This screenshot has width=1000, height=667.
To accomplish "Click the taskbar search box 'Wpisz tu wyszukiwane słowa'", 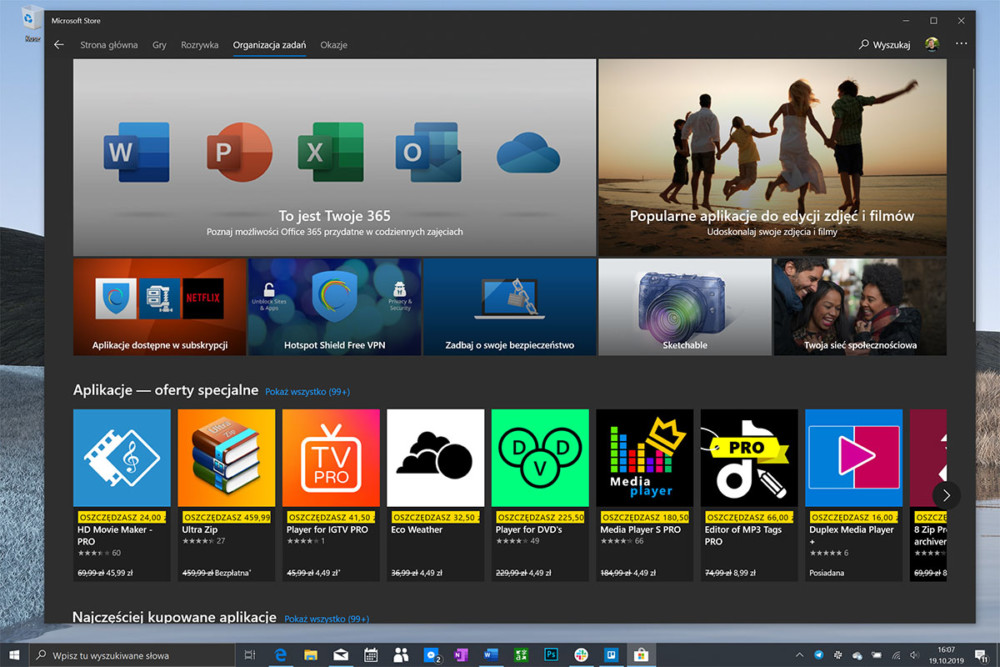I will pos(132,655).
